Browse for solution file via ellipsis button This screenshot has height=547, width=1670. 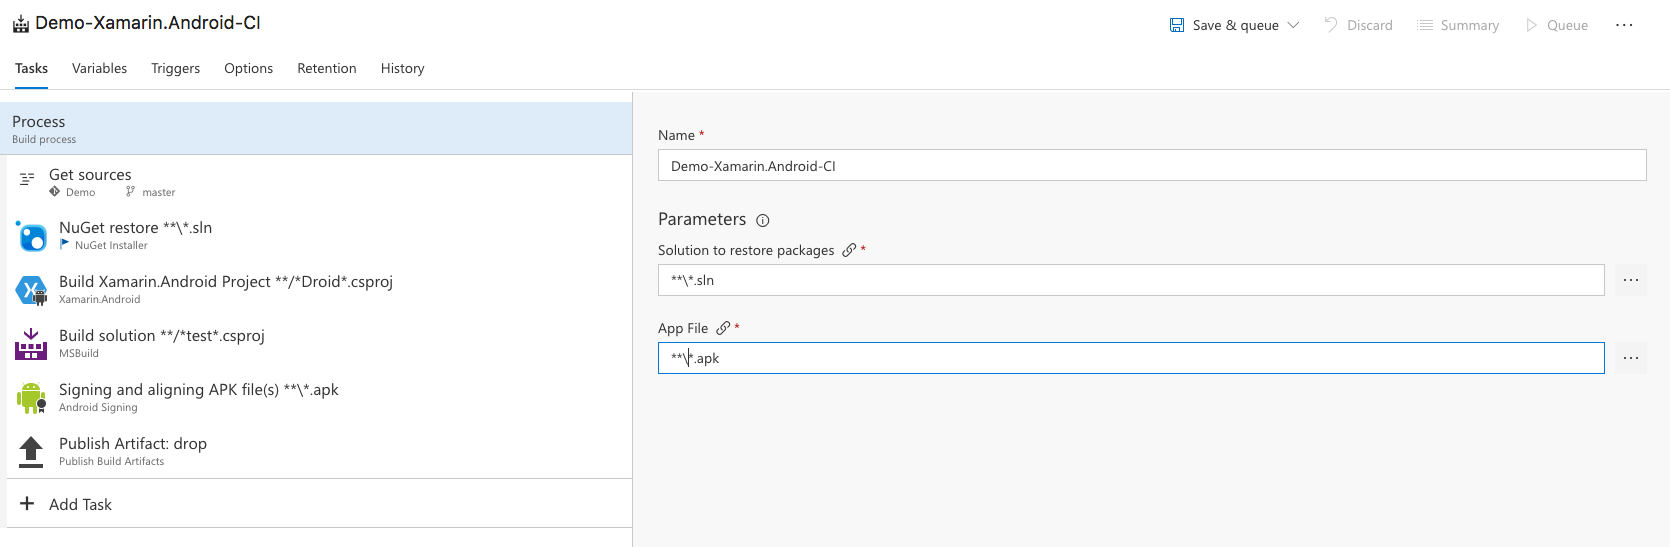click(1630, 280)
